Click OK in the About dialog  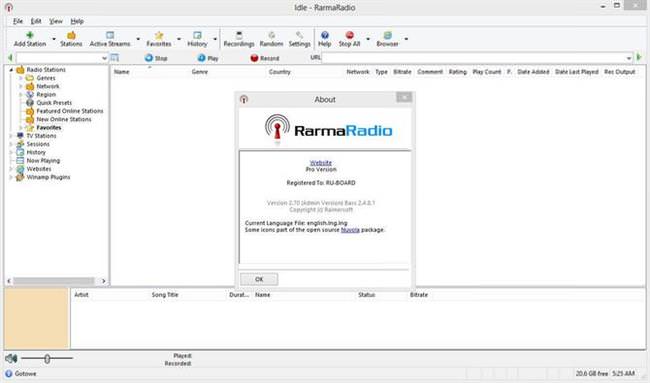point(259,279)
